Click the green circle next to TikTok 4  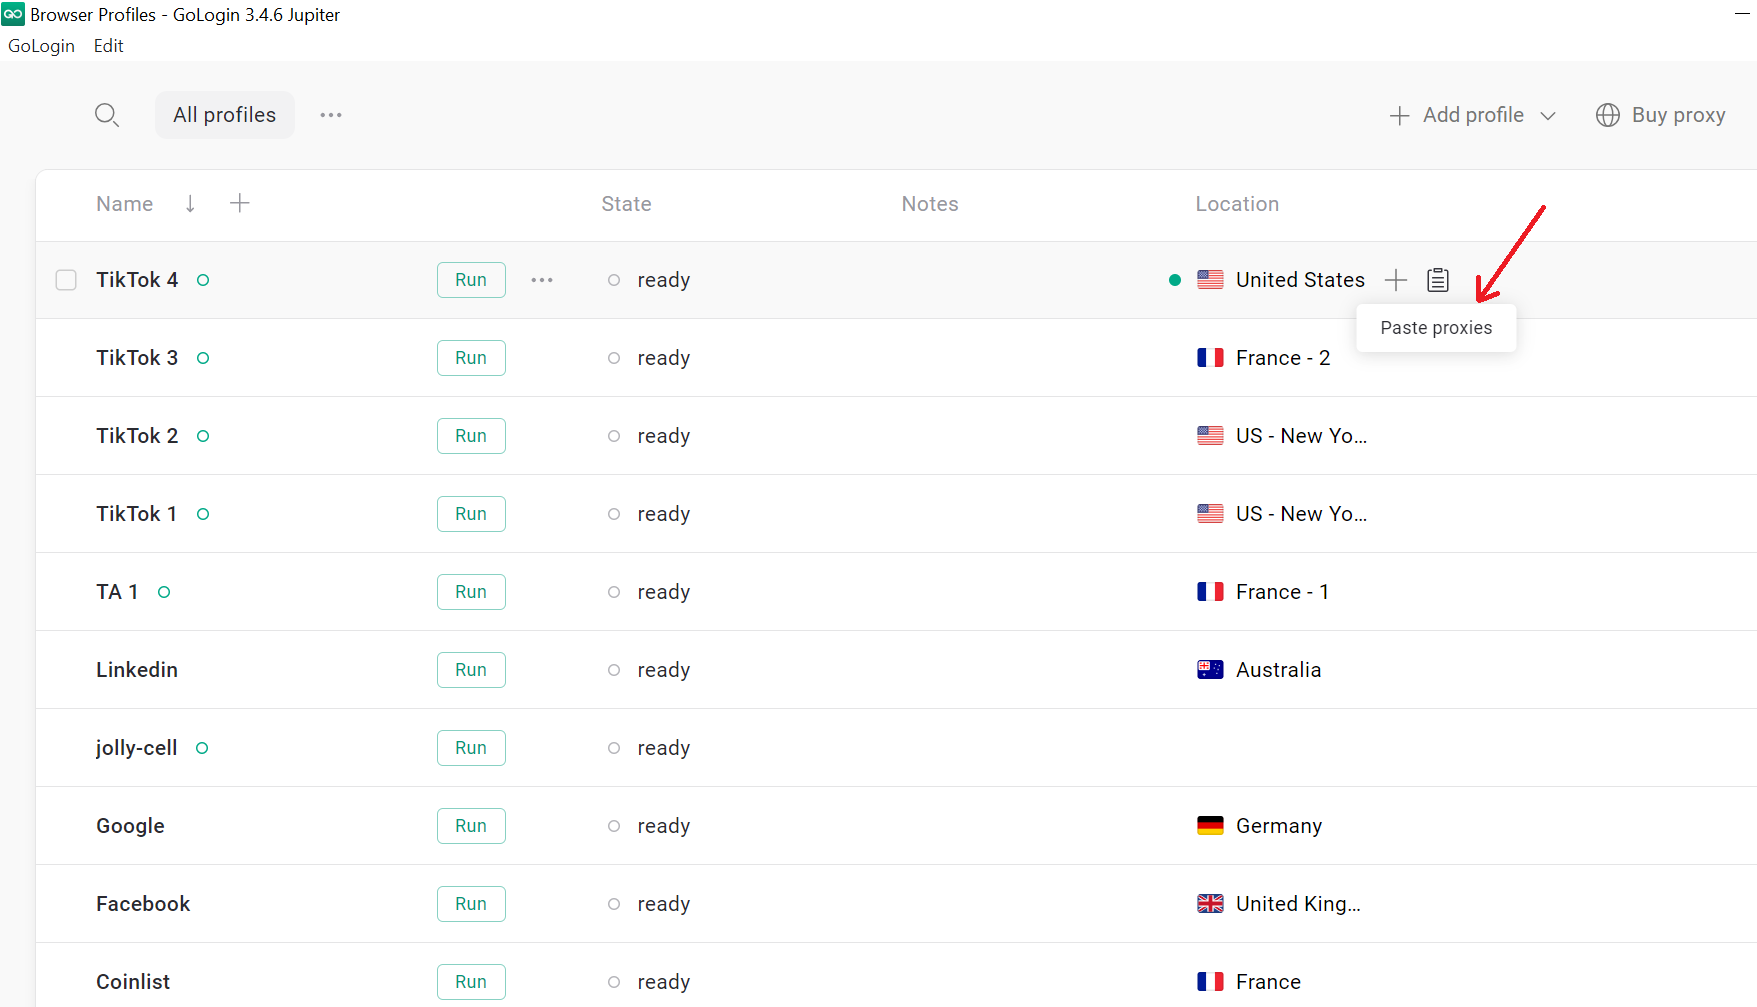[203, 280]
